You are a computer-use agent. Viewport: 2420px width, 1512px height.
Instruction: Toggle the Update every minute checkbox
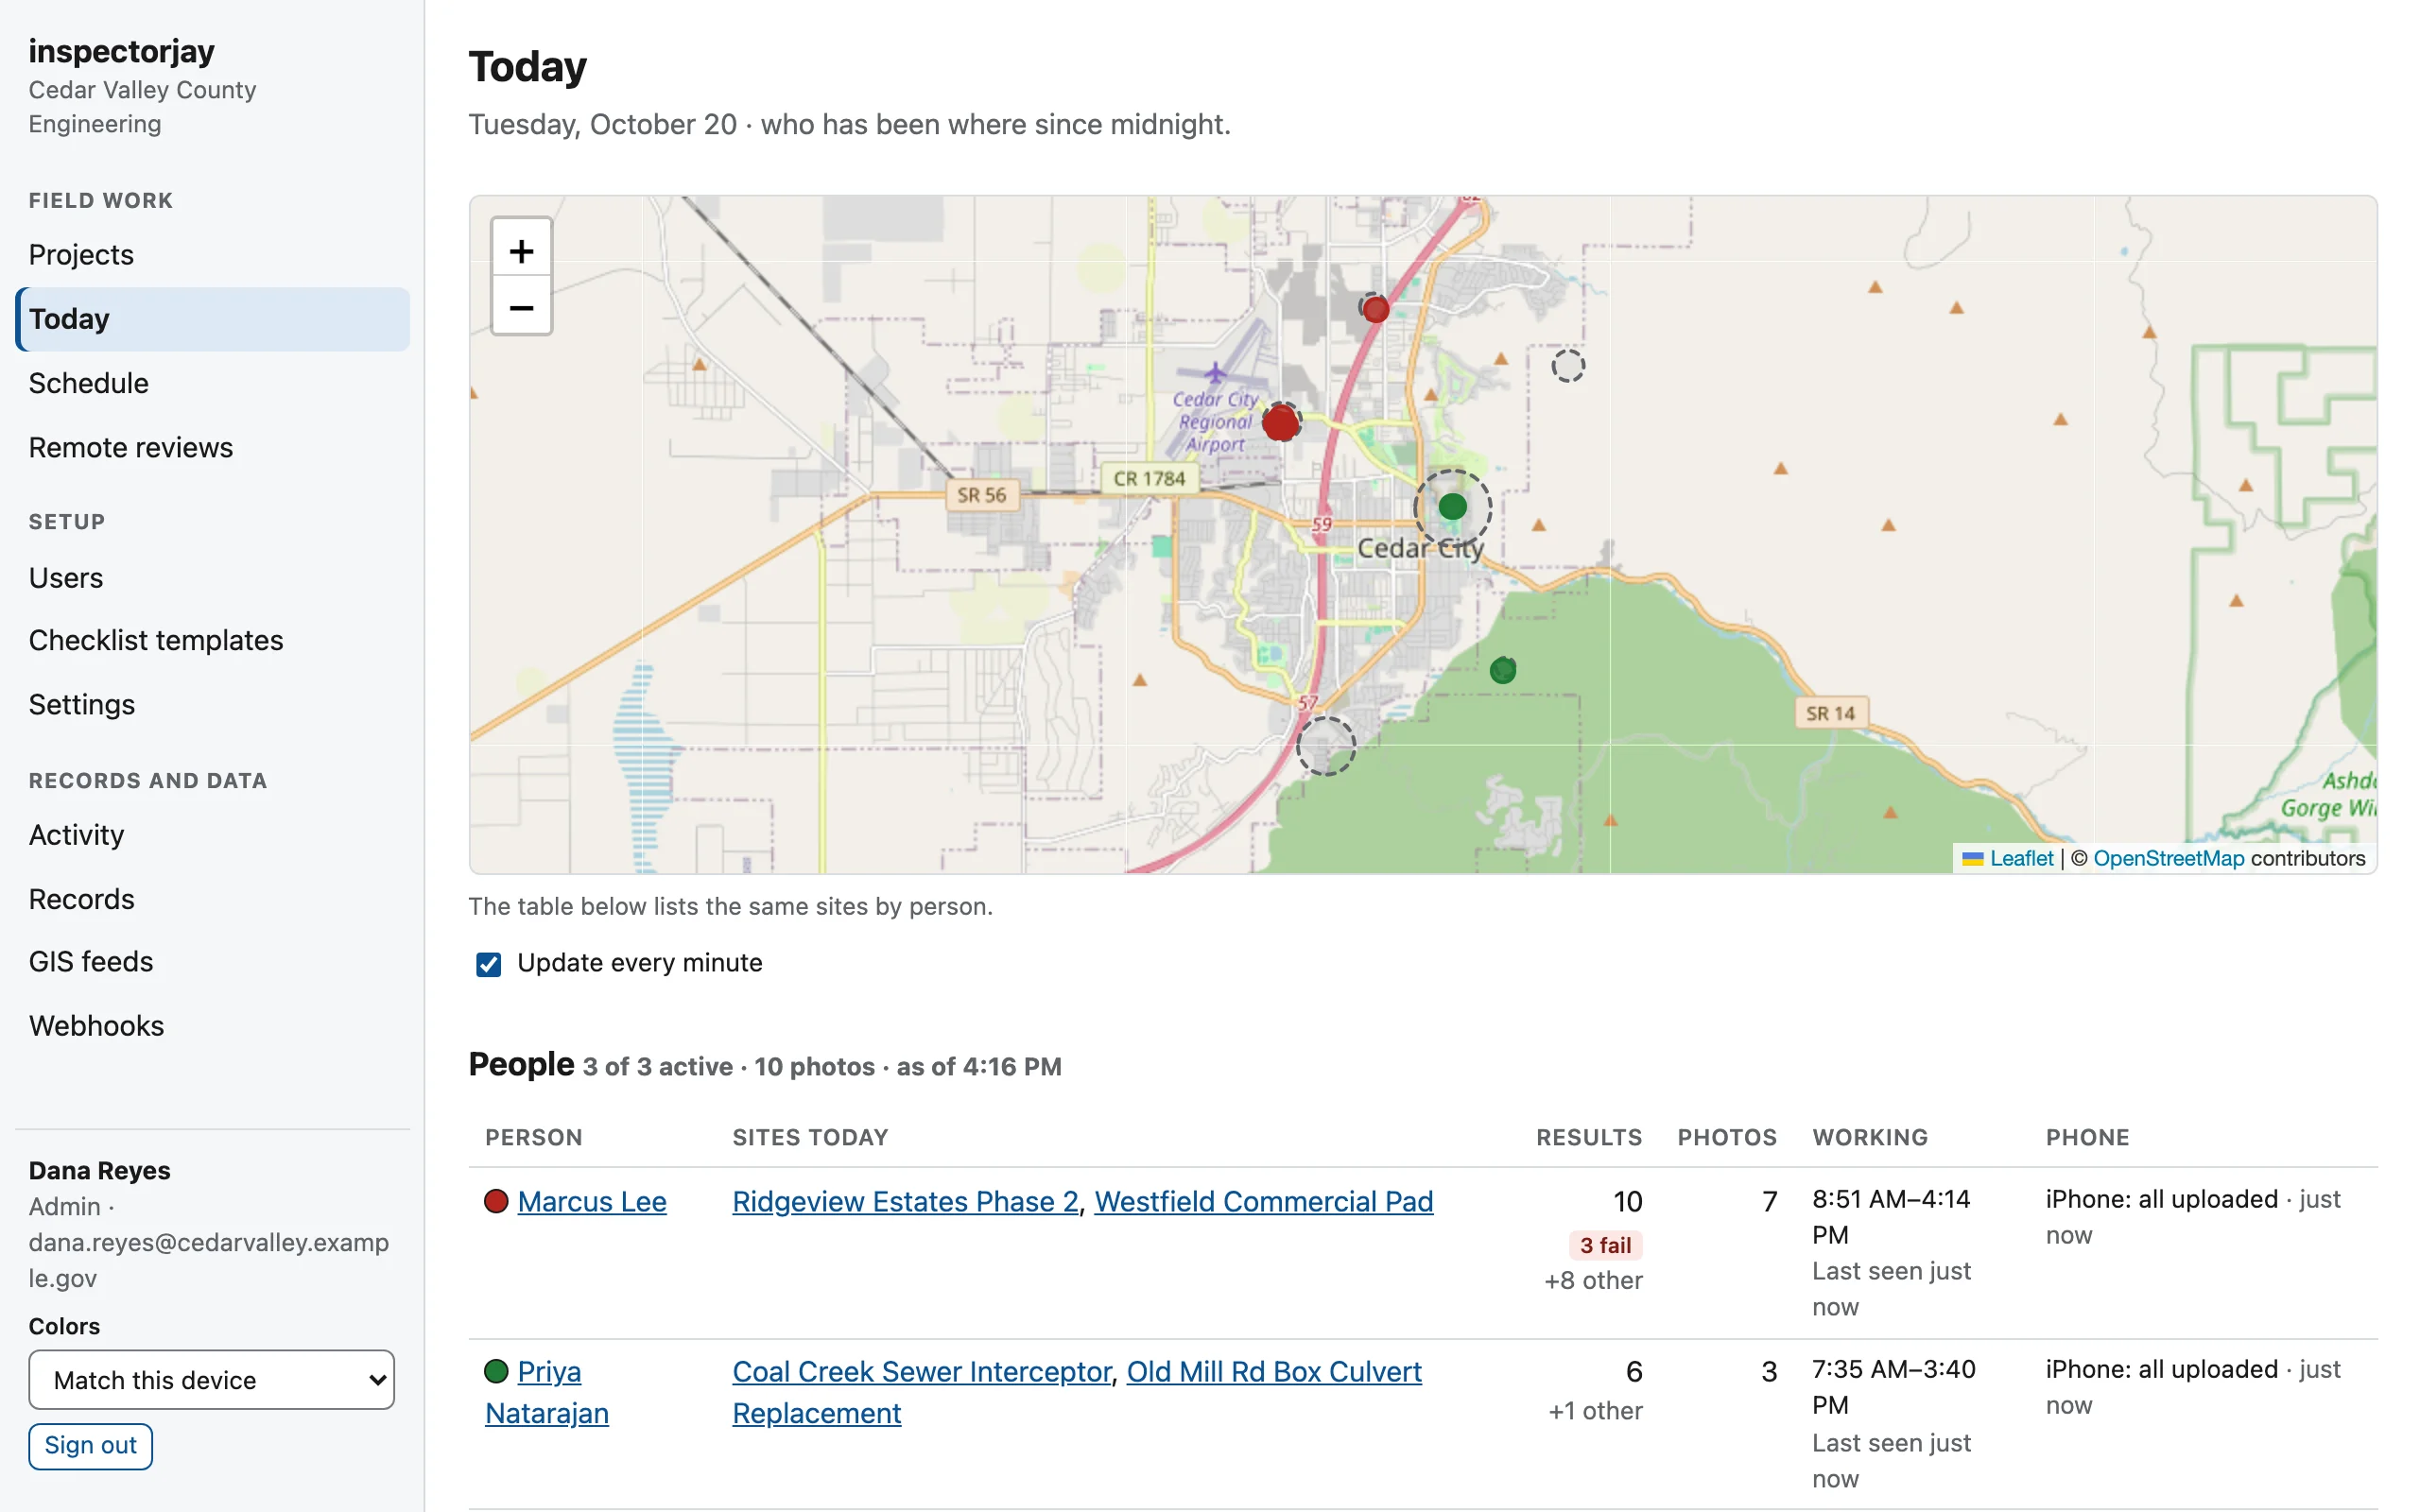point(488,963)
